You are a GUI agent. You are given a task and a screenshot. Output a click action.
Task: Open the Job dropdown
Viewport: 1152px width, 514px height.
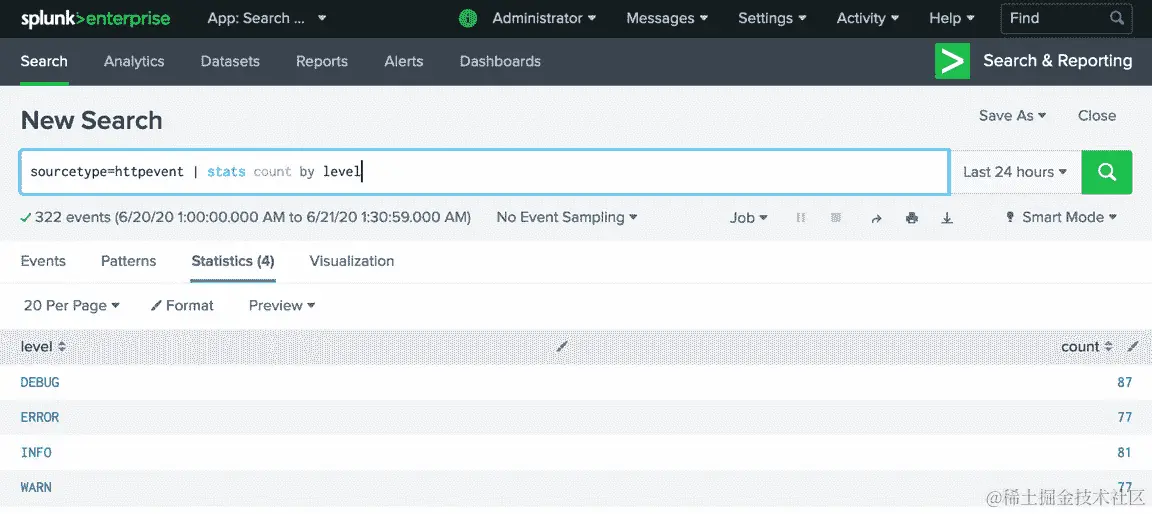(748, 217)
